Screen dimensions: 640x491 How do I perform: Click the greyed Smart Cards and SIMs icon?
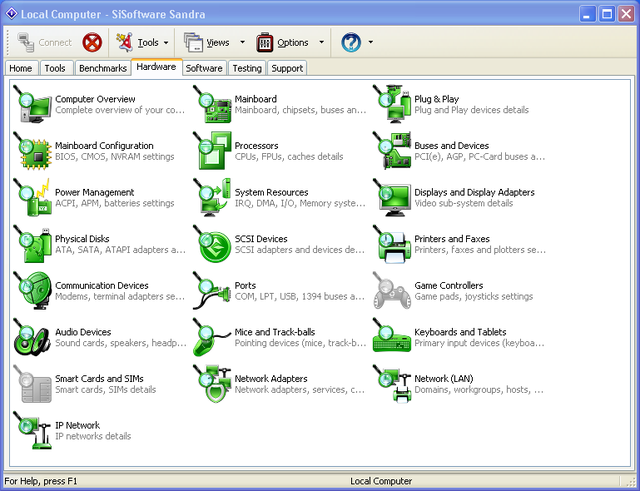click(33, 383)
